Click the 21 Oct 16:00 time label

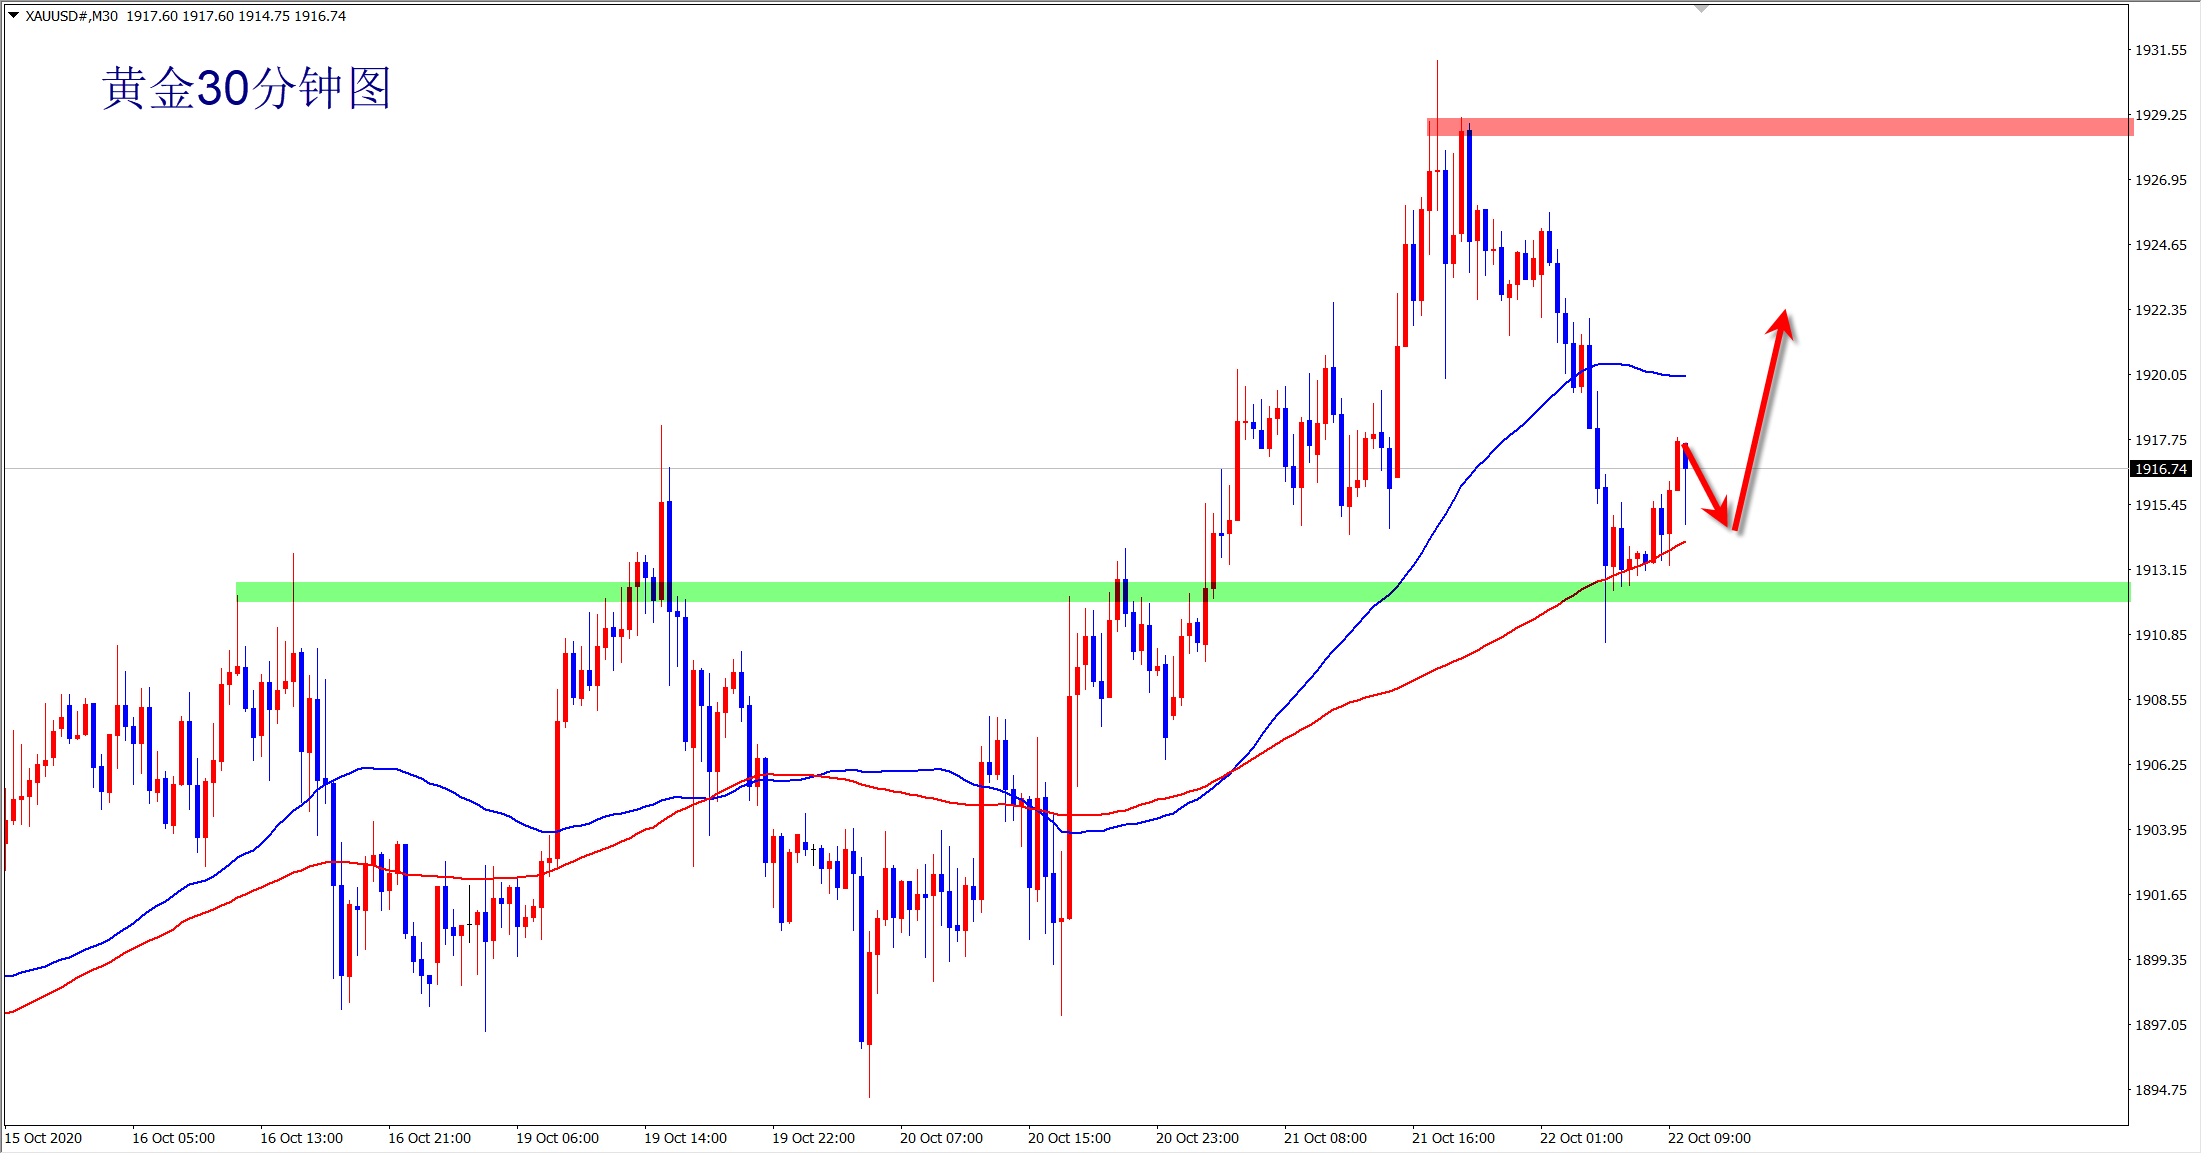pos(1452,1138)
